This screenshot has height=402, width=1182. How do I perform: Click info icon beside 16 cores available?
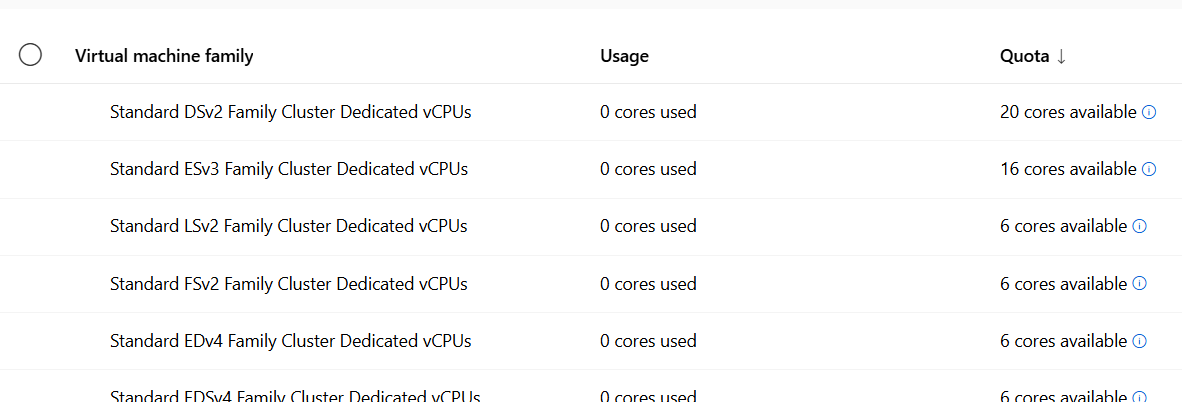pos(1149,170)
